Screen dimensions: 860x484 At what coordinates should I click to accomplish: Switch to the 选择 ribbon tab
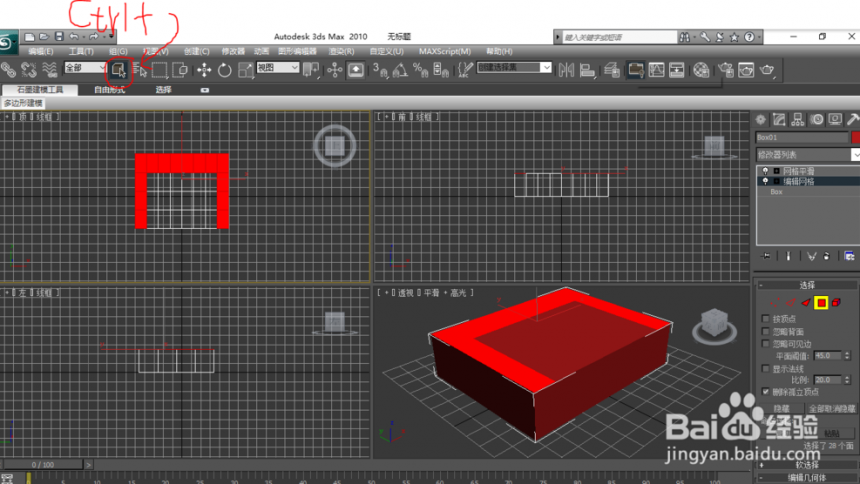[x=163, y=90]
